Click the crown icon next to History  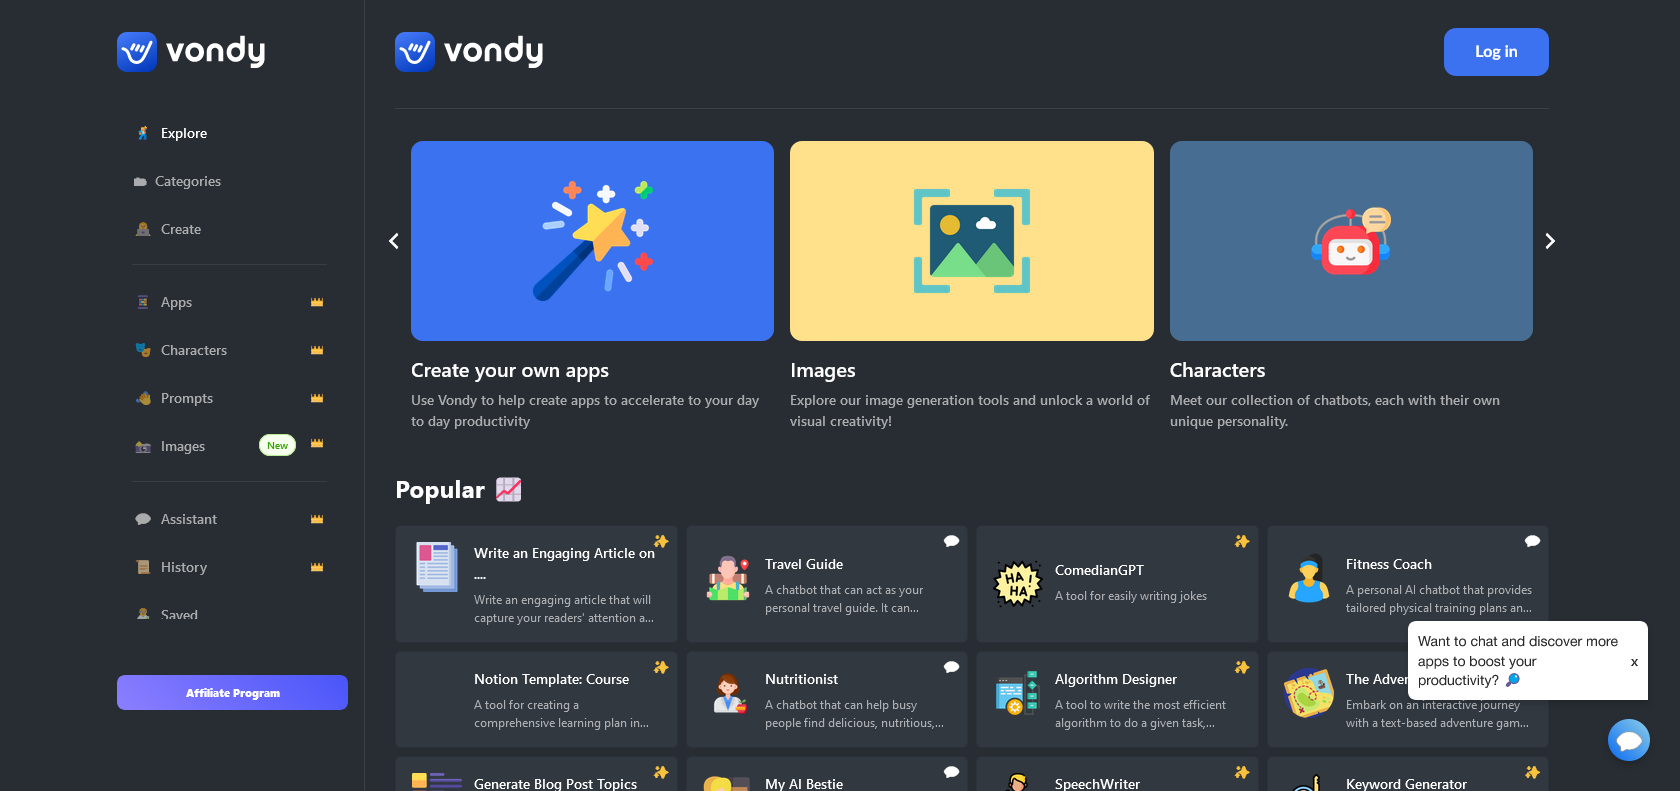pyautogui.click(x=317, y=567)
